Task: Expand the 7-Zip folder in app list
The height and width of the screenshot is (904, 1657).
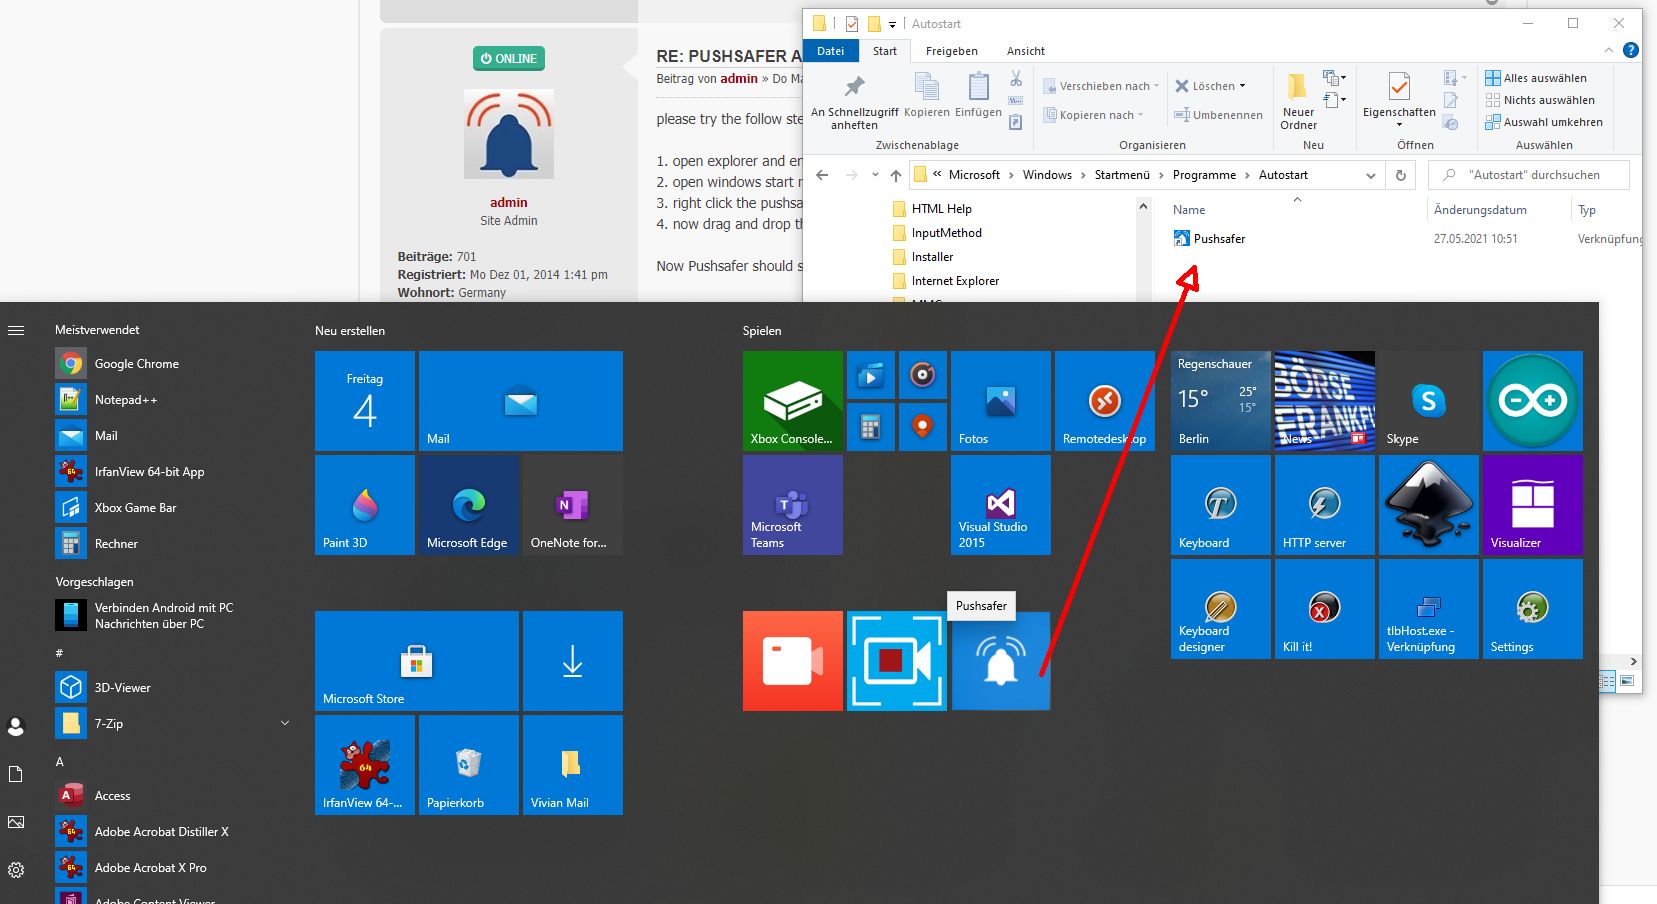Action: coord(285,723)
